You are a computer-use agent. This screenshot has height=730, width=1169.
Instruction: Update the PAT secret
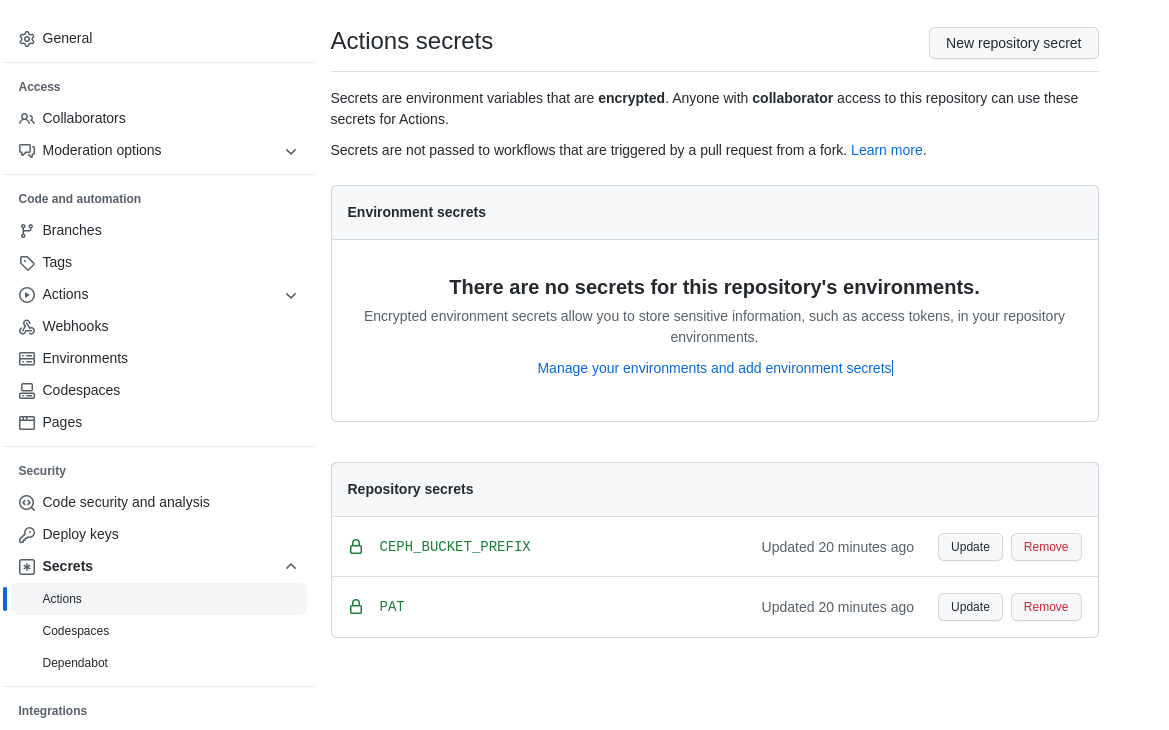[969, 607]
